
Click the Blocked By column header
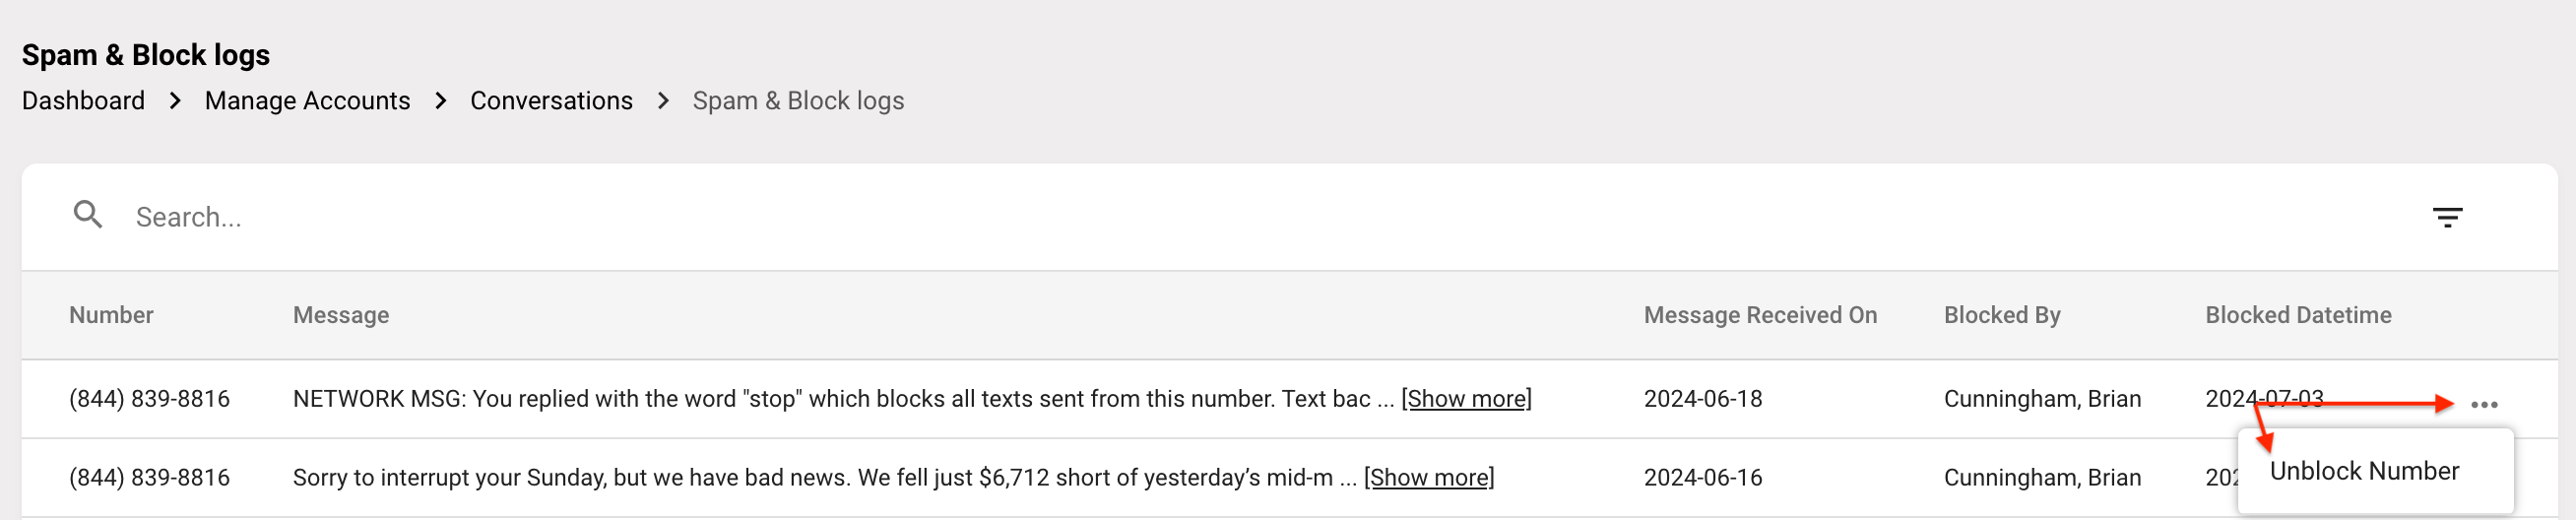pos(2002,315)
